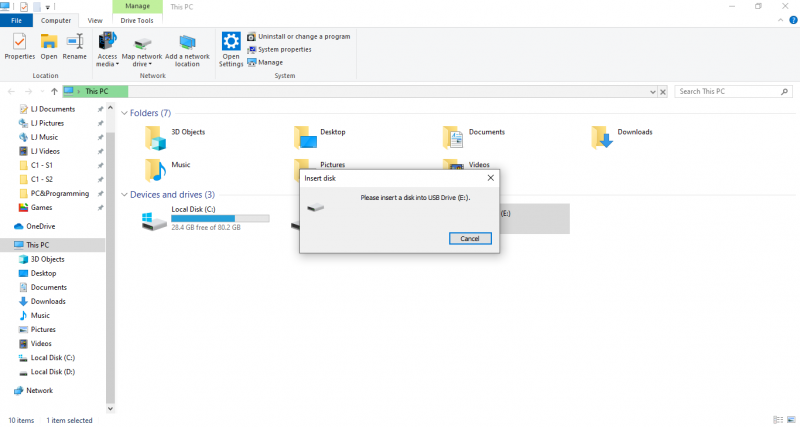This screenshot has height=427, width=800.
Task: Select OneDrive in the navigation pane
Action: click(40, 226)
